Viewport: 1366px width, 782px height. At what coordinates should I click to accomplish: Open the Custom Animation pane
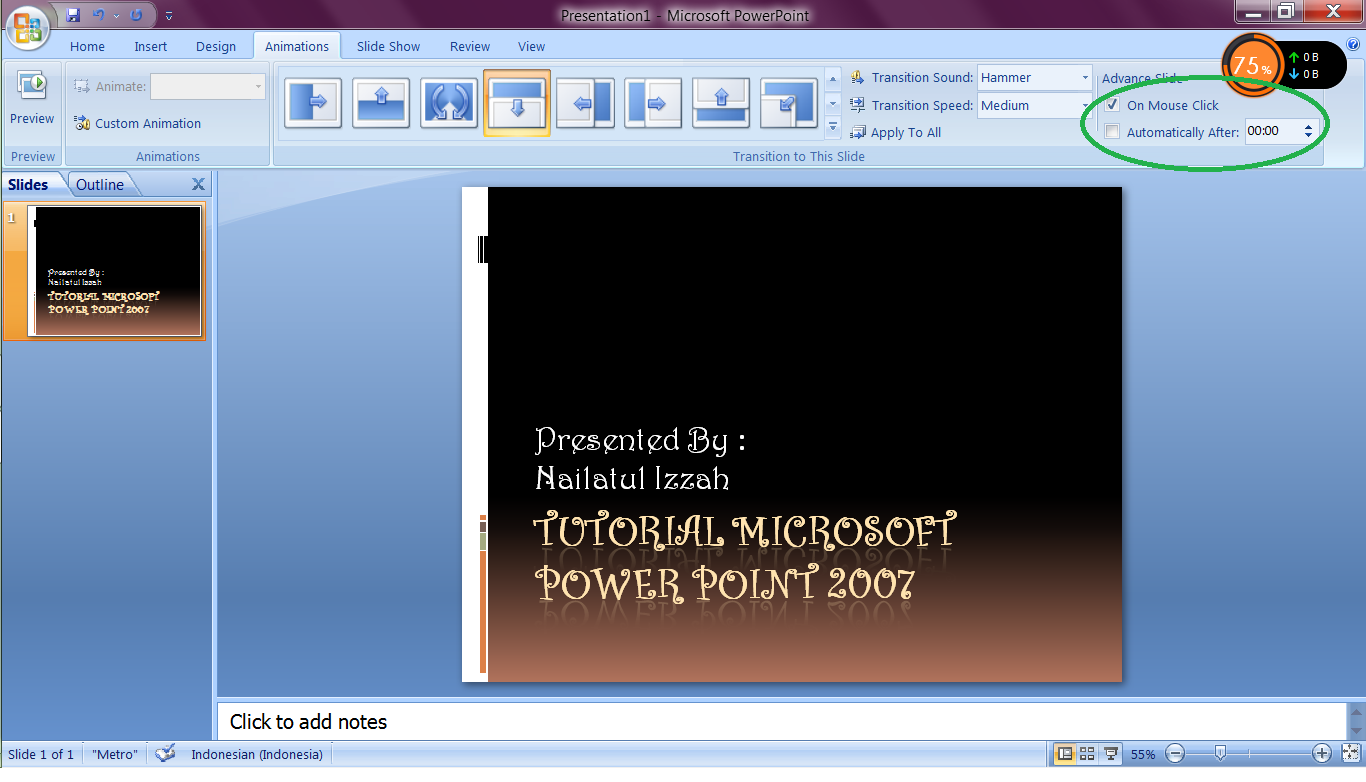tap(137, 123)
